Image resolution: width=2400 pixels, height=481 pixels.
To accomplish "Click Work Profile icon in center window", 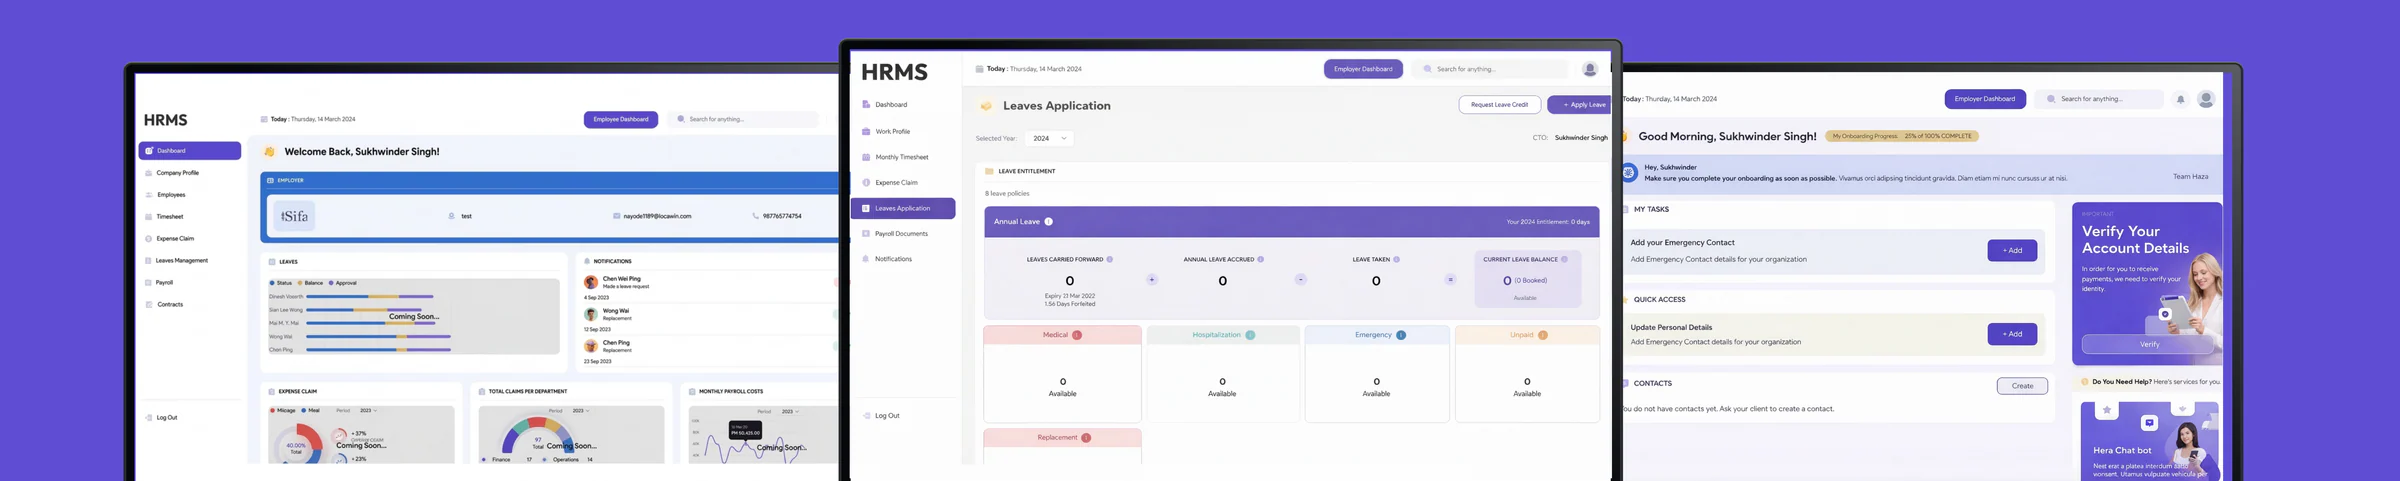I will (x=866, y=132).
